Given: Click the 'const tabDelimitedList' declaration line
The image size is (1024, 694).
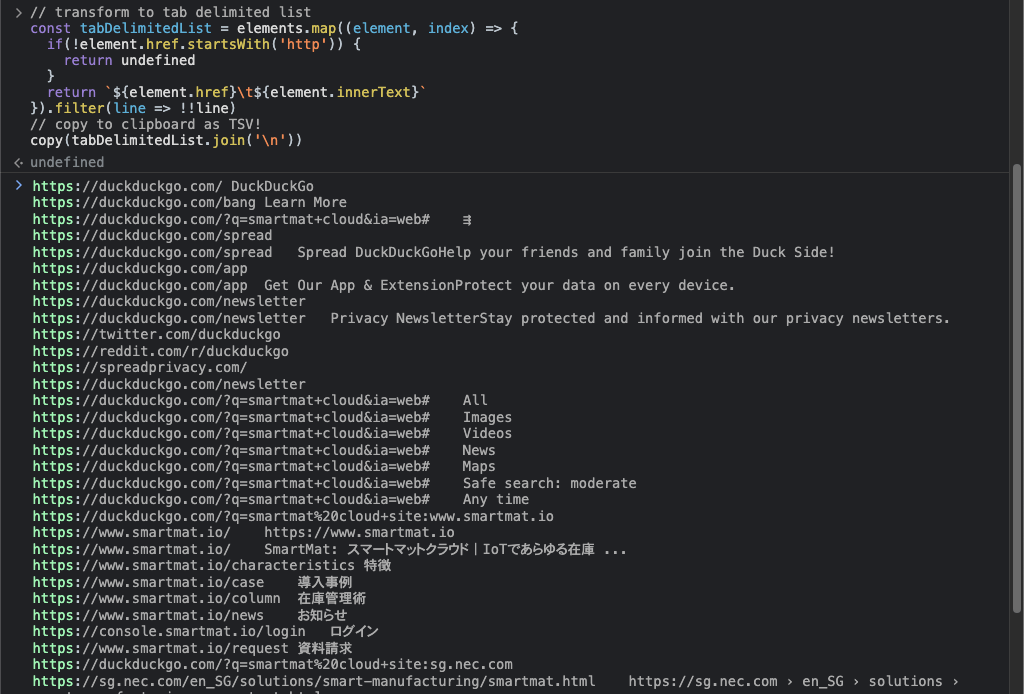Looking at the screenshot, I should click(274, 28).
